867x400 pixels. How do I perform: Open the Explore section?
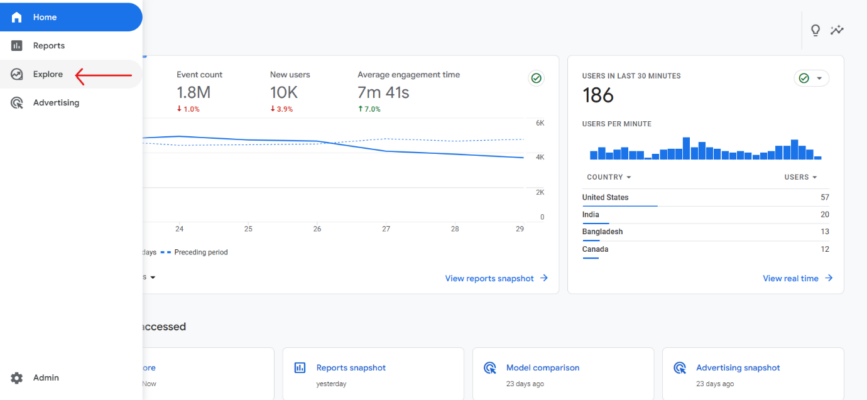tap(47, 74)
